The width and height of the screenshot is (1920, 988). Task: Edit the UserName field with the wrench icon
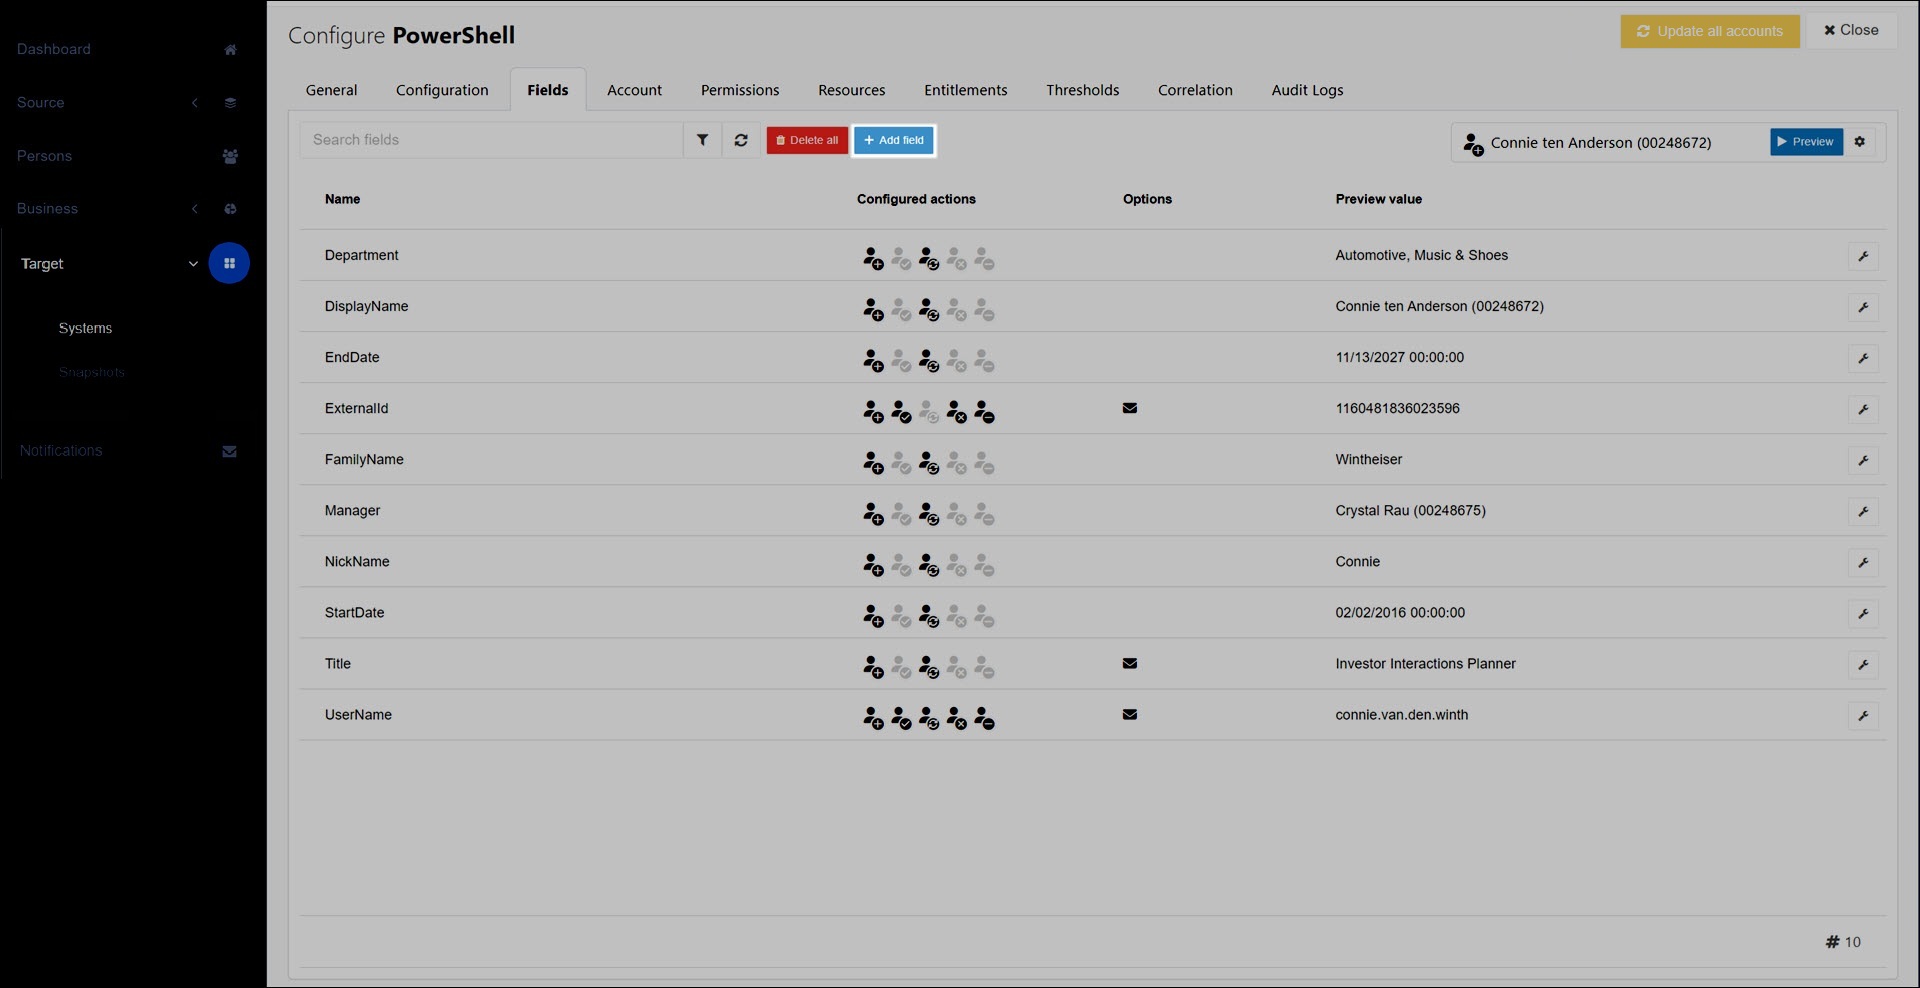pos(1863,715)
